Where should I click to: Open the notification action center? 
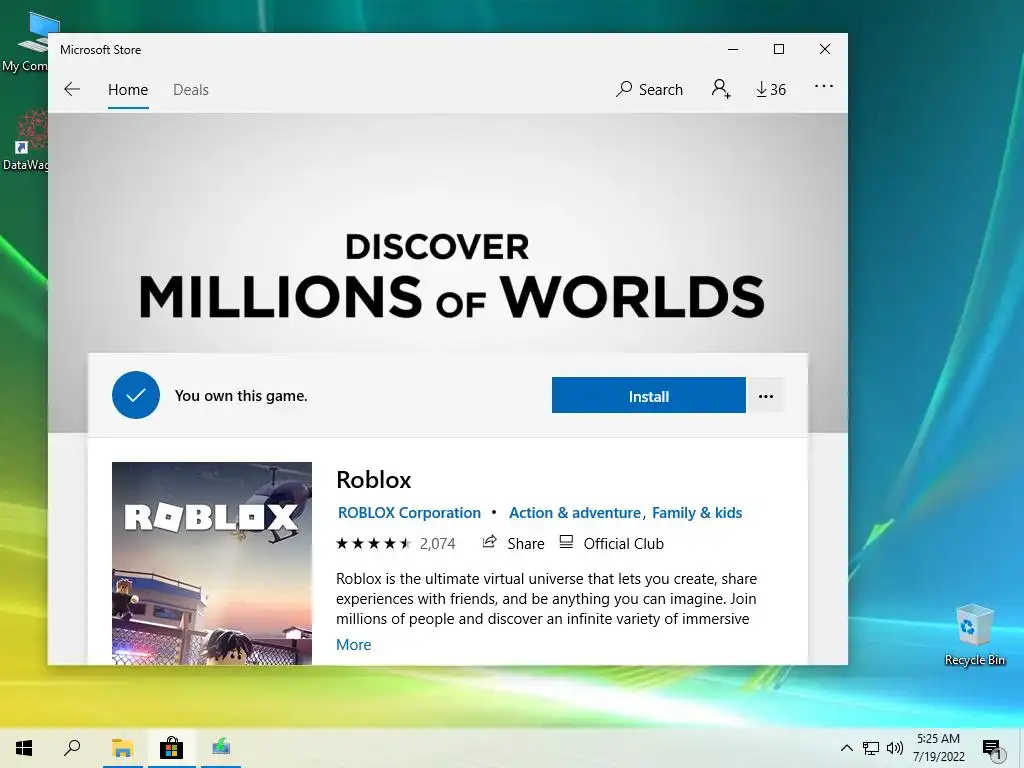(993, 748)
